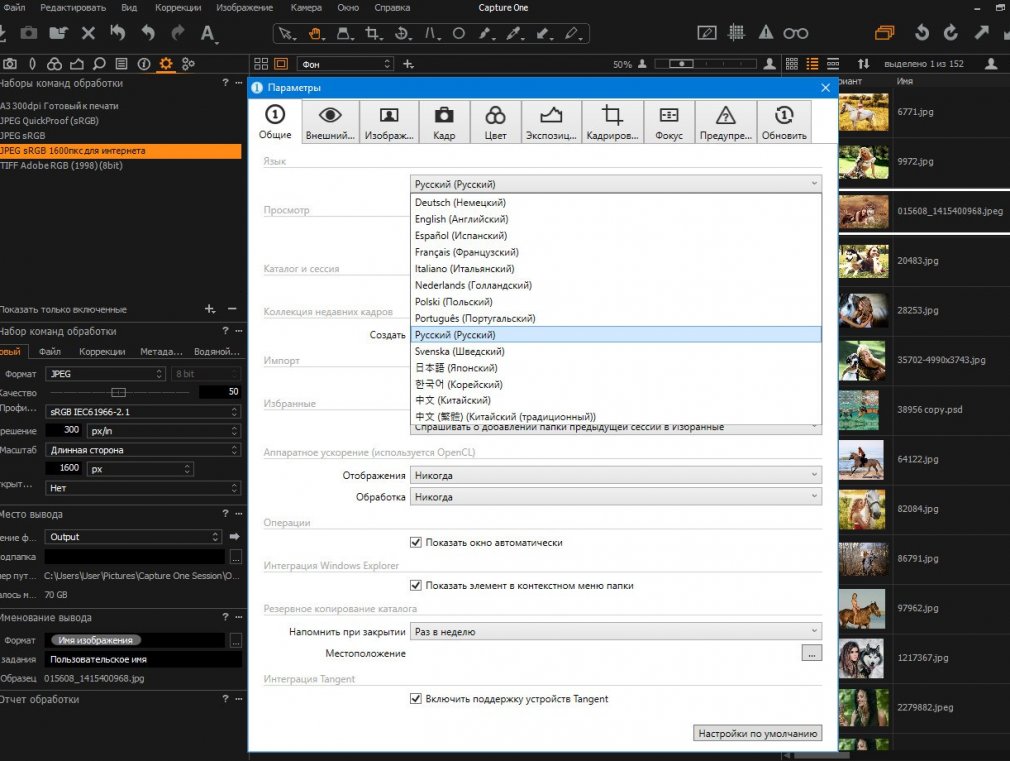The height and width of the screenshot is (761, 1010).
Task: Open the Фон viewer dropdown
Action: (345, 64)
